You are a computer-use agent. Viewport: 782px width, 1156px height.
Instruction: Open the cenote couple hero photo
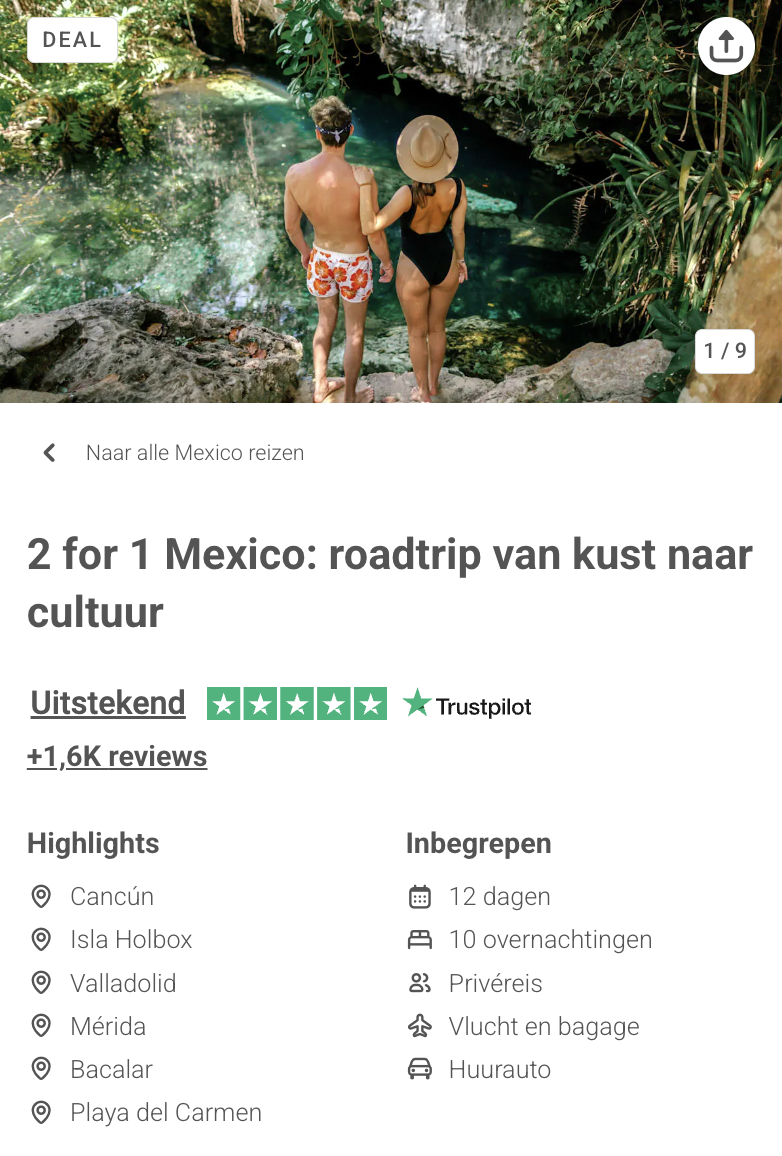pos(391,201)
